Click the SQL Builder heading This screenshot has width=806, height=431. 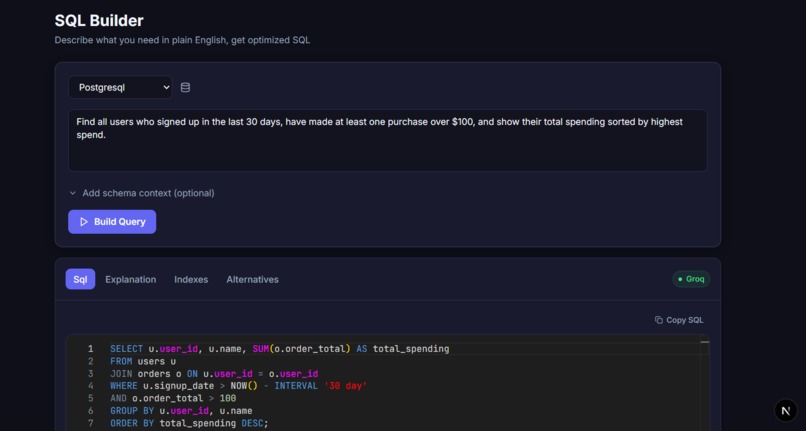pos(99,21)
